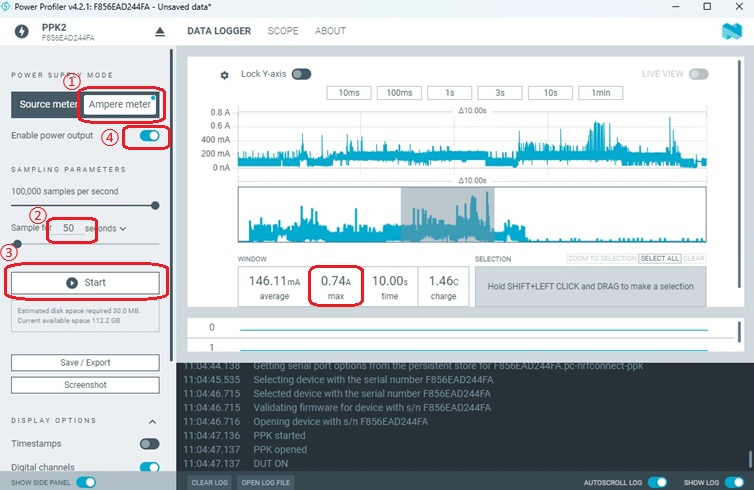Screen dimensions: 754x490
Task: Click the '100,000 samples per second' label
Action: 64,191
